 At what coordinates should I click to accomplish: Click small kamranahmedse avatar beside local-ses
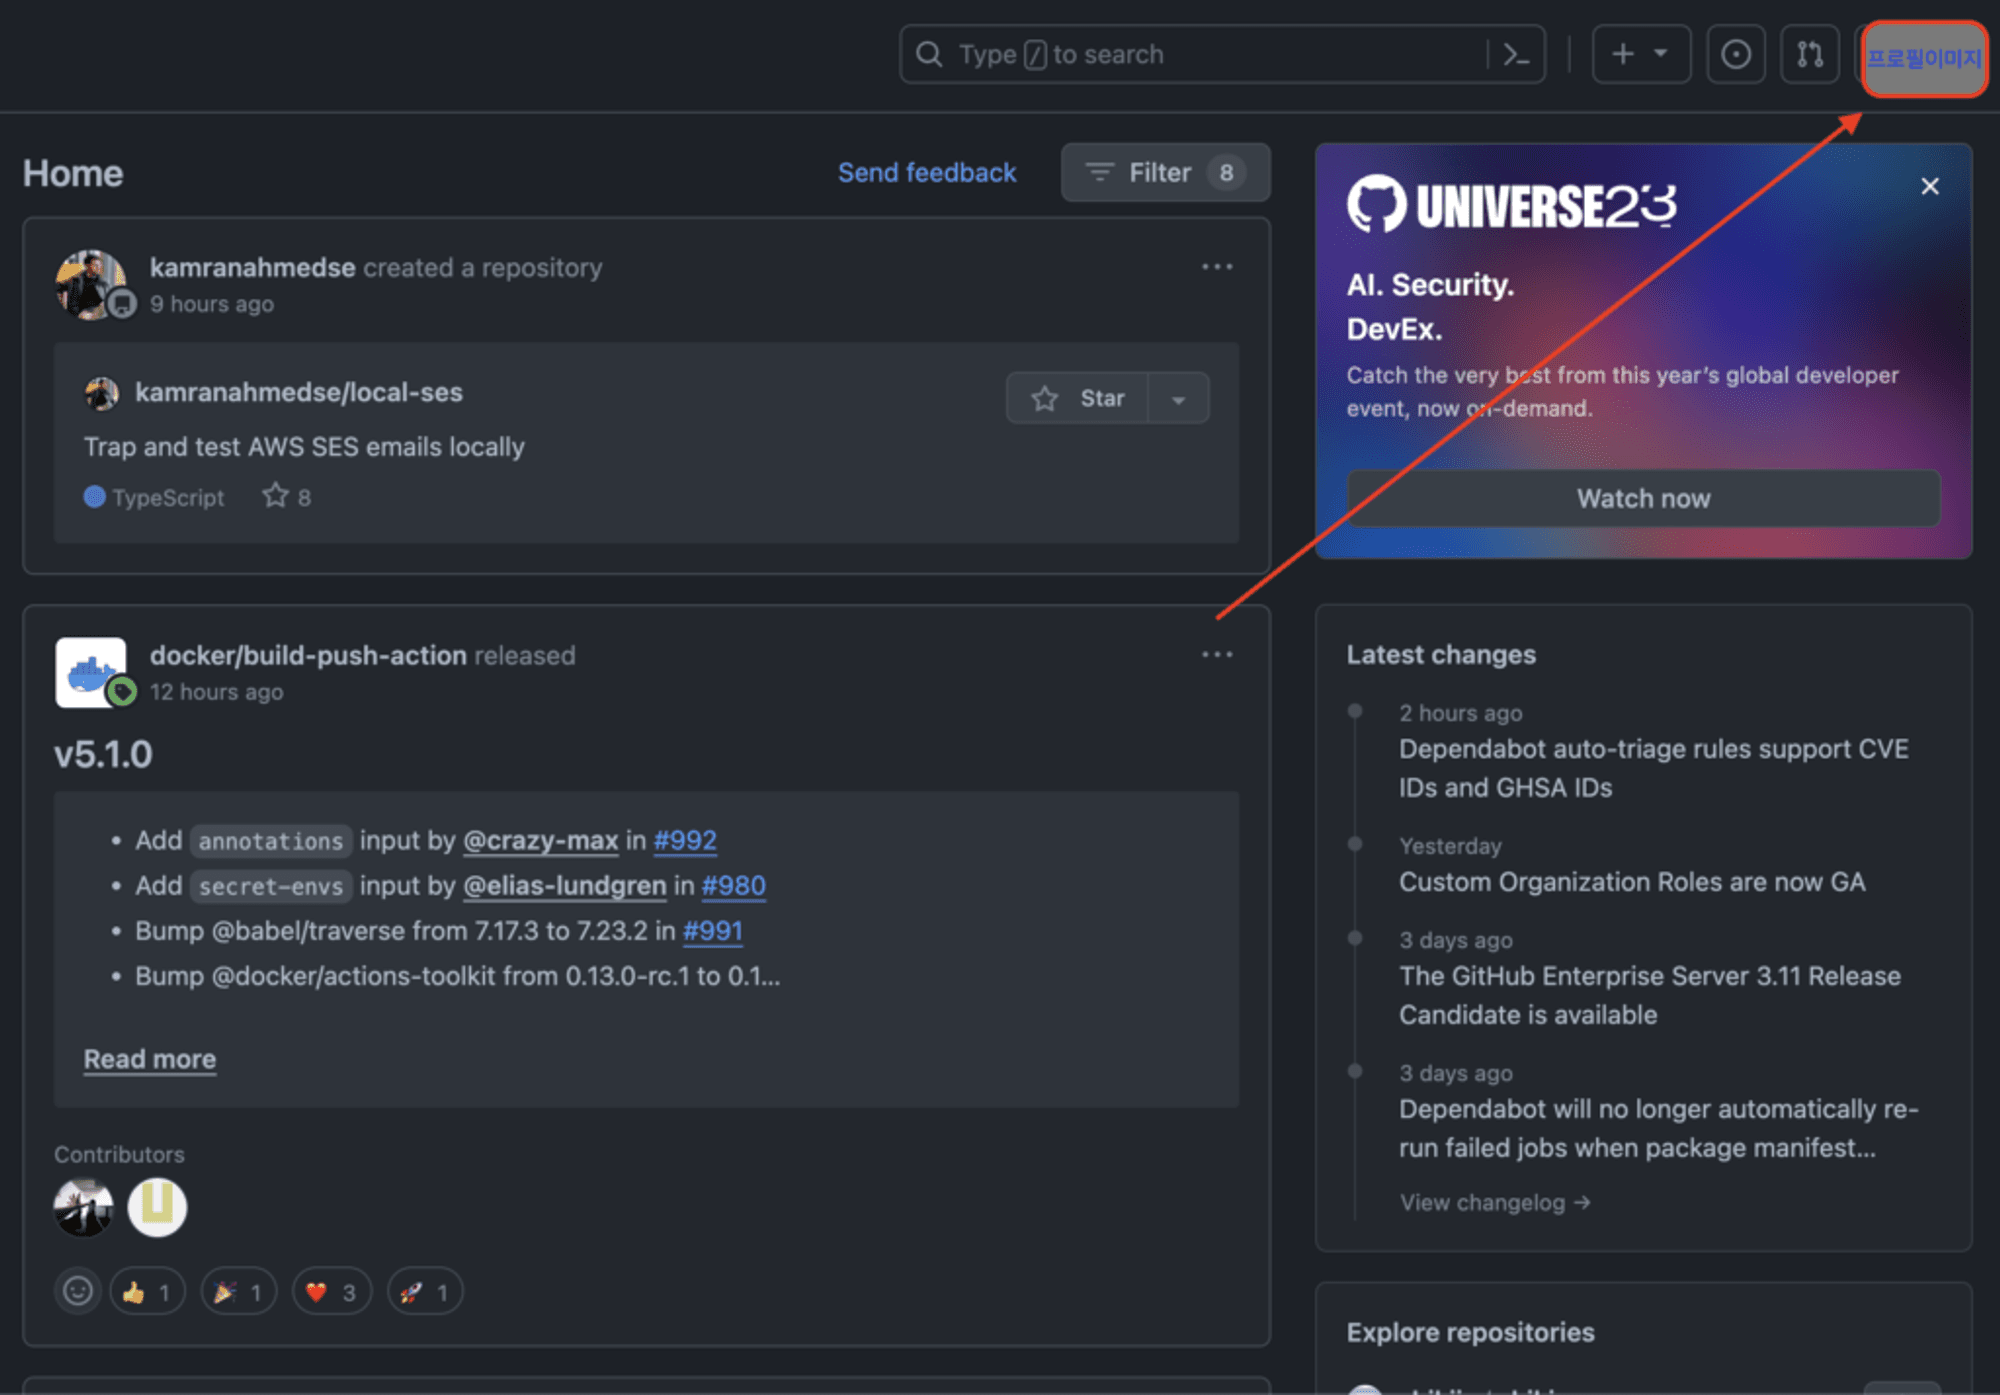pyautogui.click(x=101, y=393)
